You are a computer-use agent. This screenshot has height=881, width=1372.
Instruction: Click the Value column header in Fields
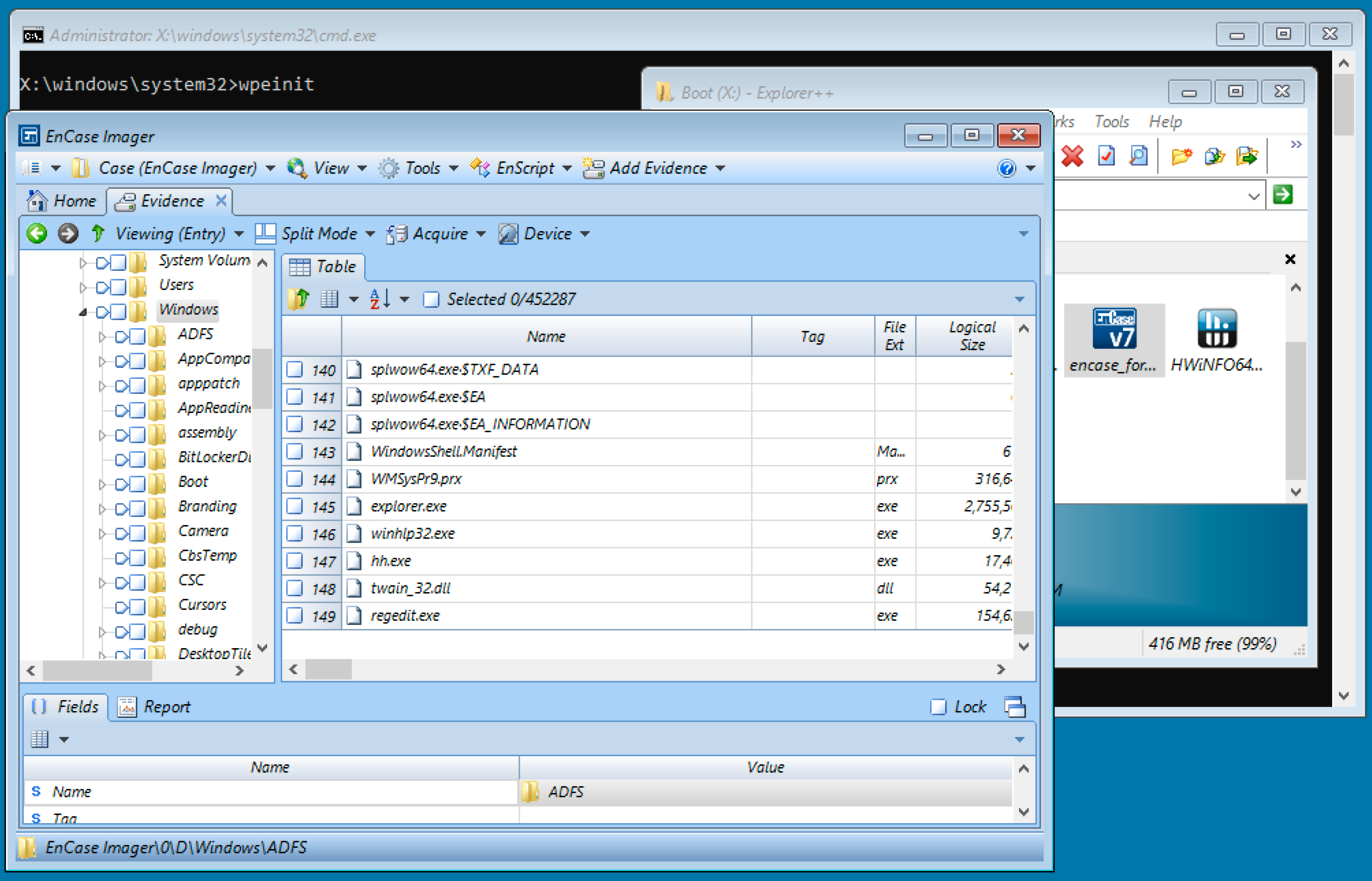point(766,768)
